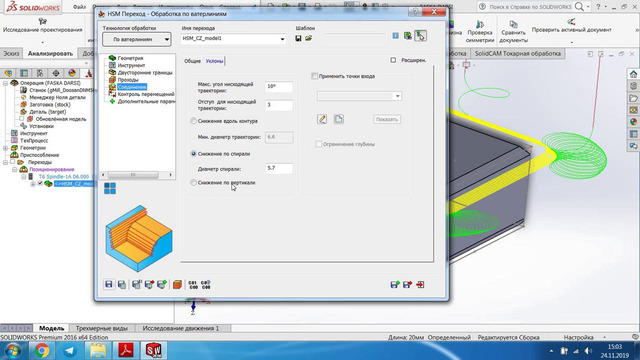Click the green monitor icon beside the info icon
The width and height of the screenshot is (640, 360).
407,36
